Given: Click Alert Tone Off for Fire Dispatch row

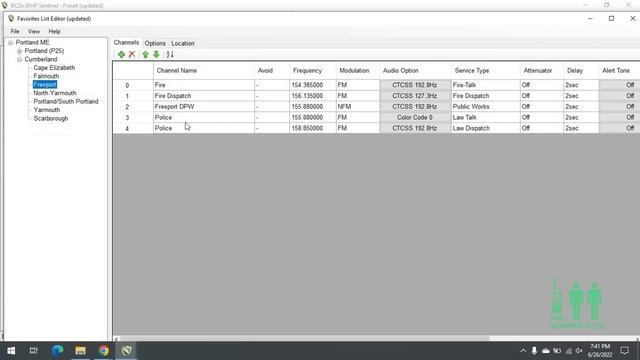Looking at the screenshot, I should click(620, 96).
